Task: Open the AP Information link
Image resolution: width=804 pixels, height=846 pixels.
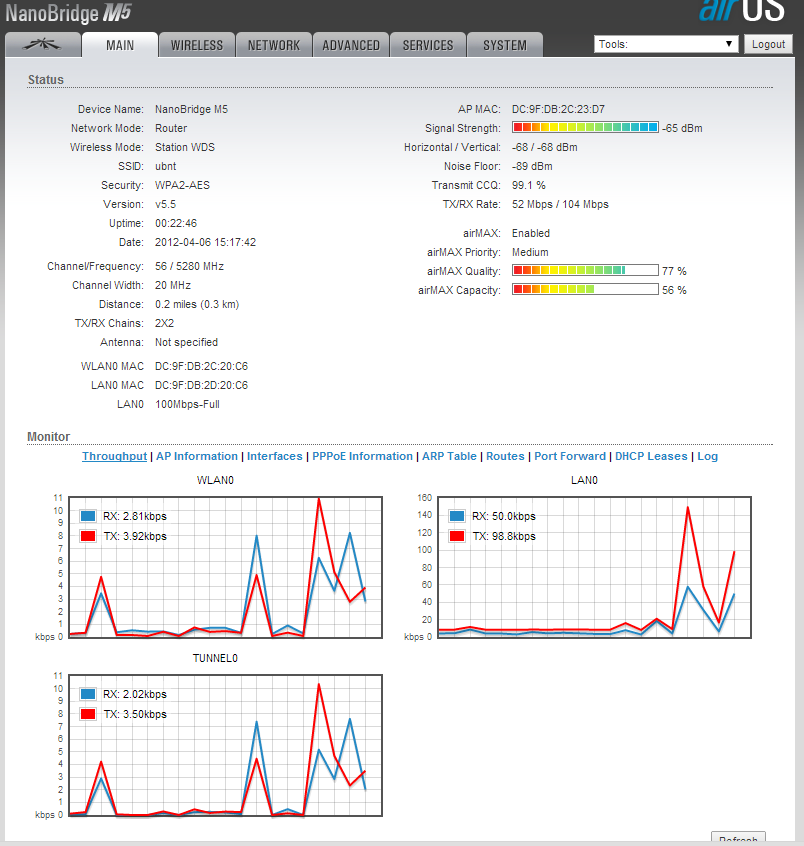Action: [197, 456]
